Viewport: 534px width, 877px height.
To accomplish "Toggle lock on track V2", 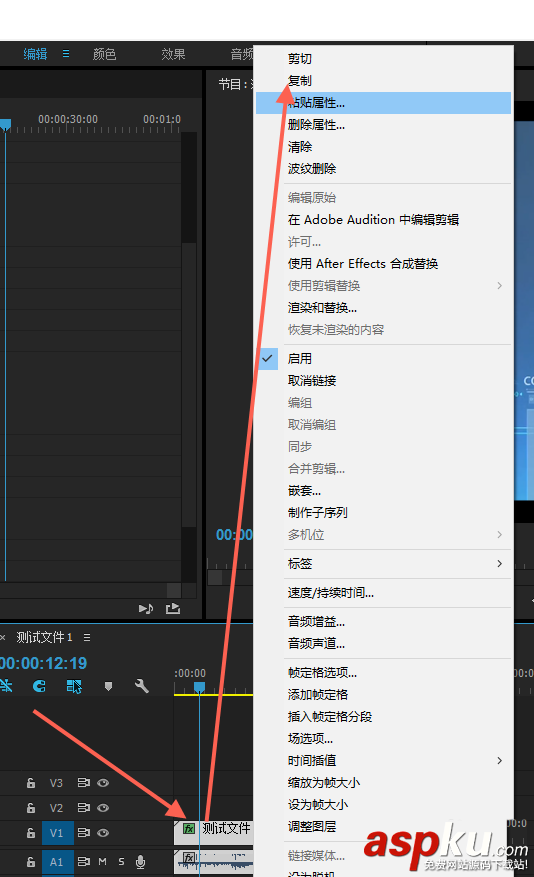I will pos(31,808).
